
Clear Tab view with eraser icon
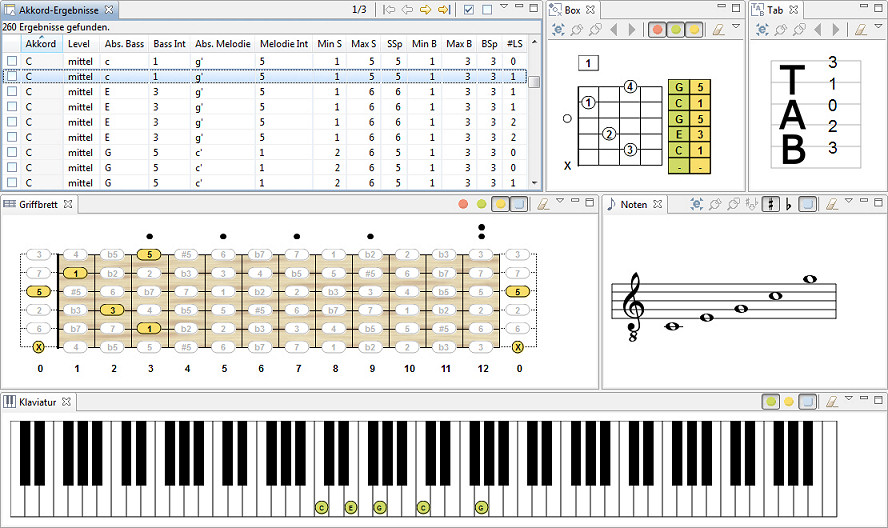861,29
